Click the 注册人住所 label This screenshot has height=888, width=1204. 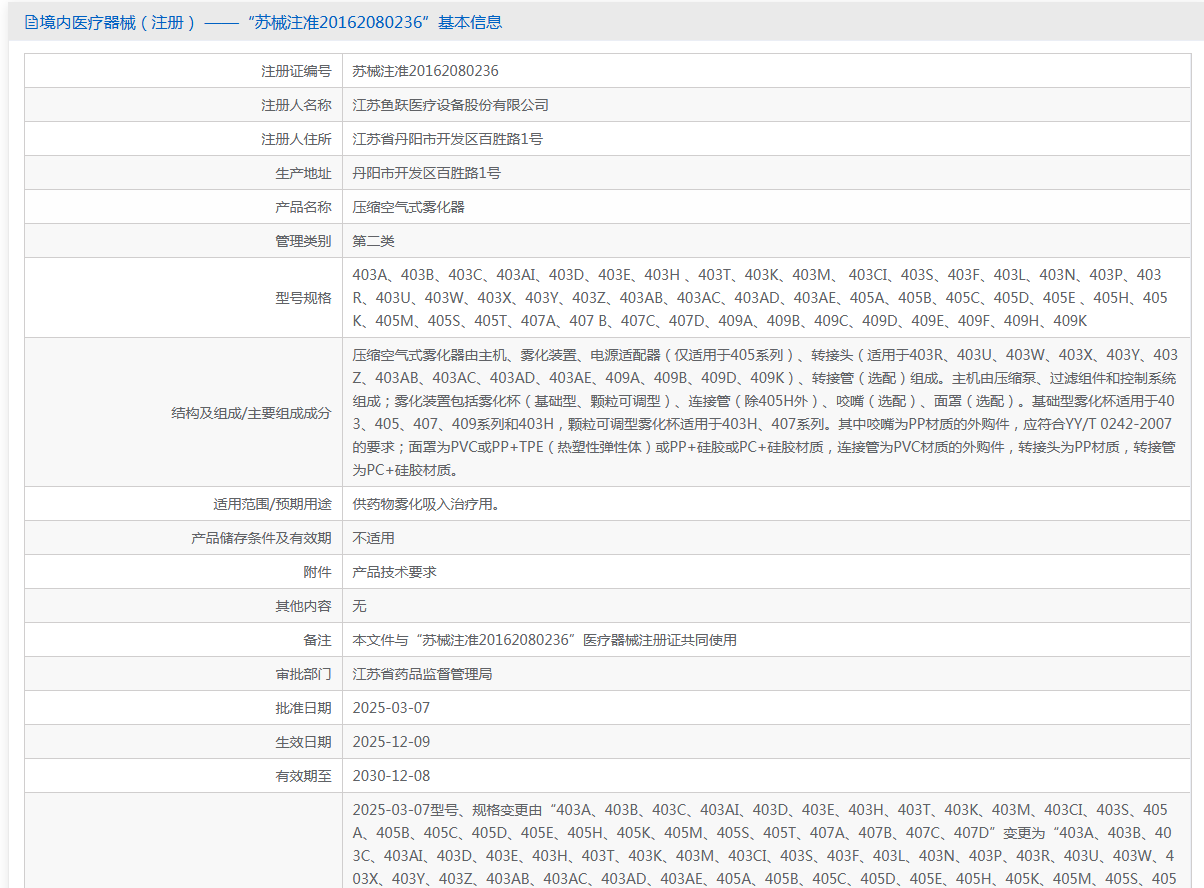pos(296,139)
